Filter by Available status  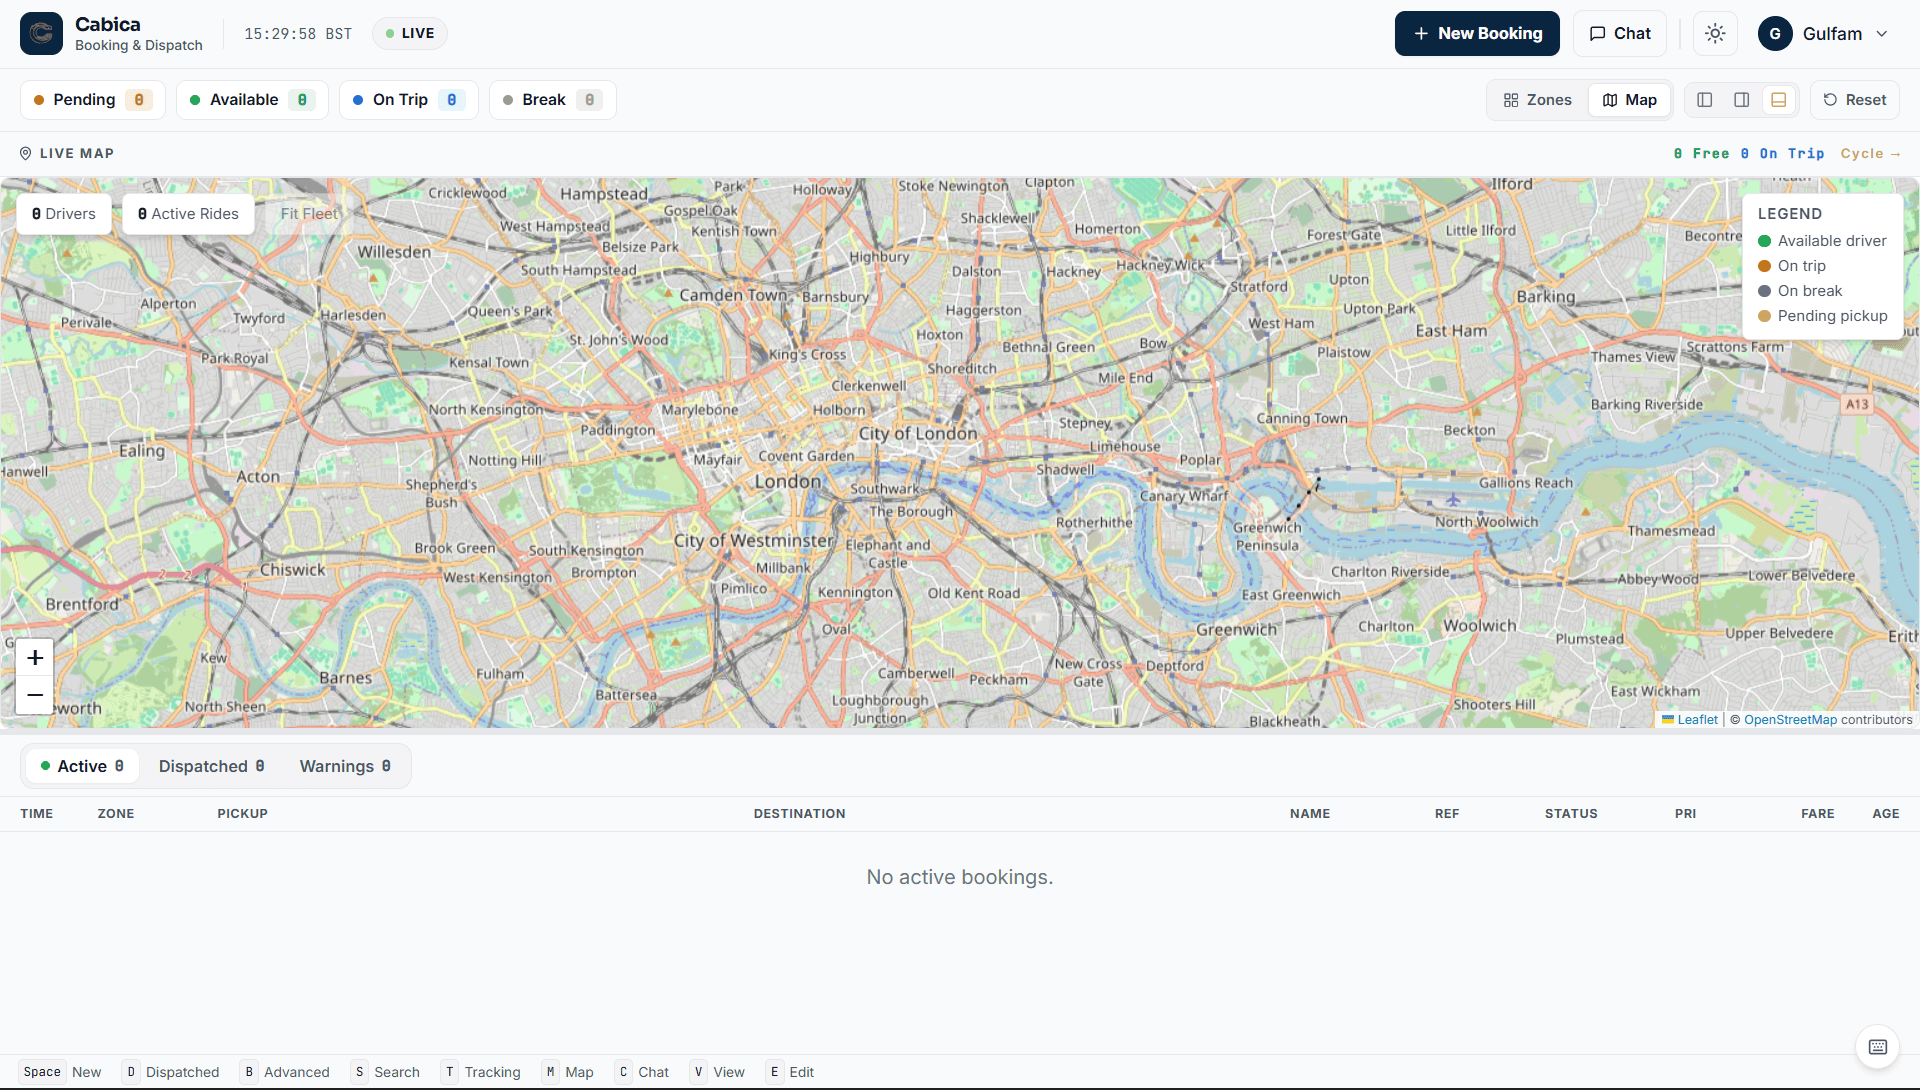tap(252, 100)
